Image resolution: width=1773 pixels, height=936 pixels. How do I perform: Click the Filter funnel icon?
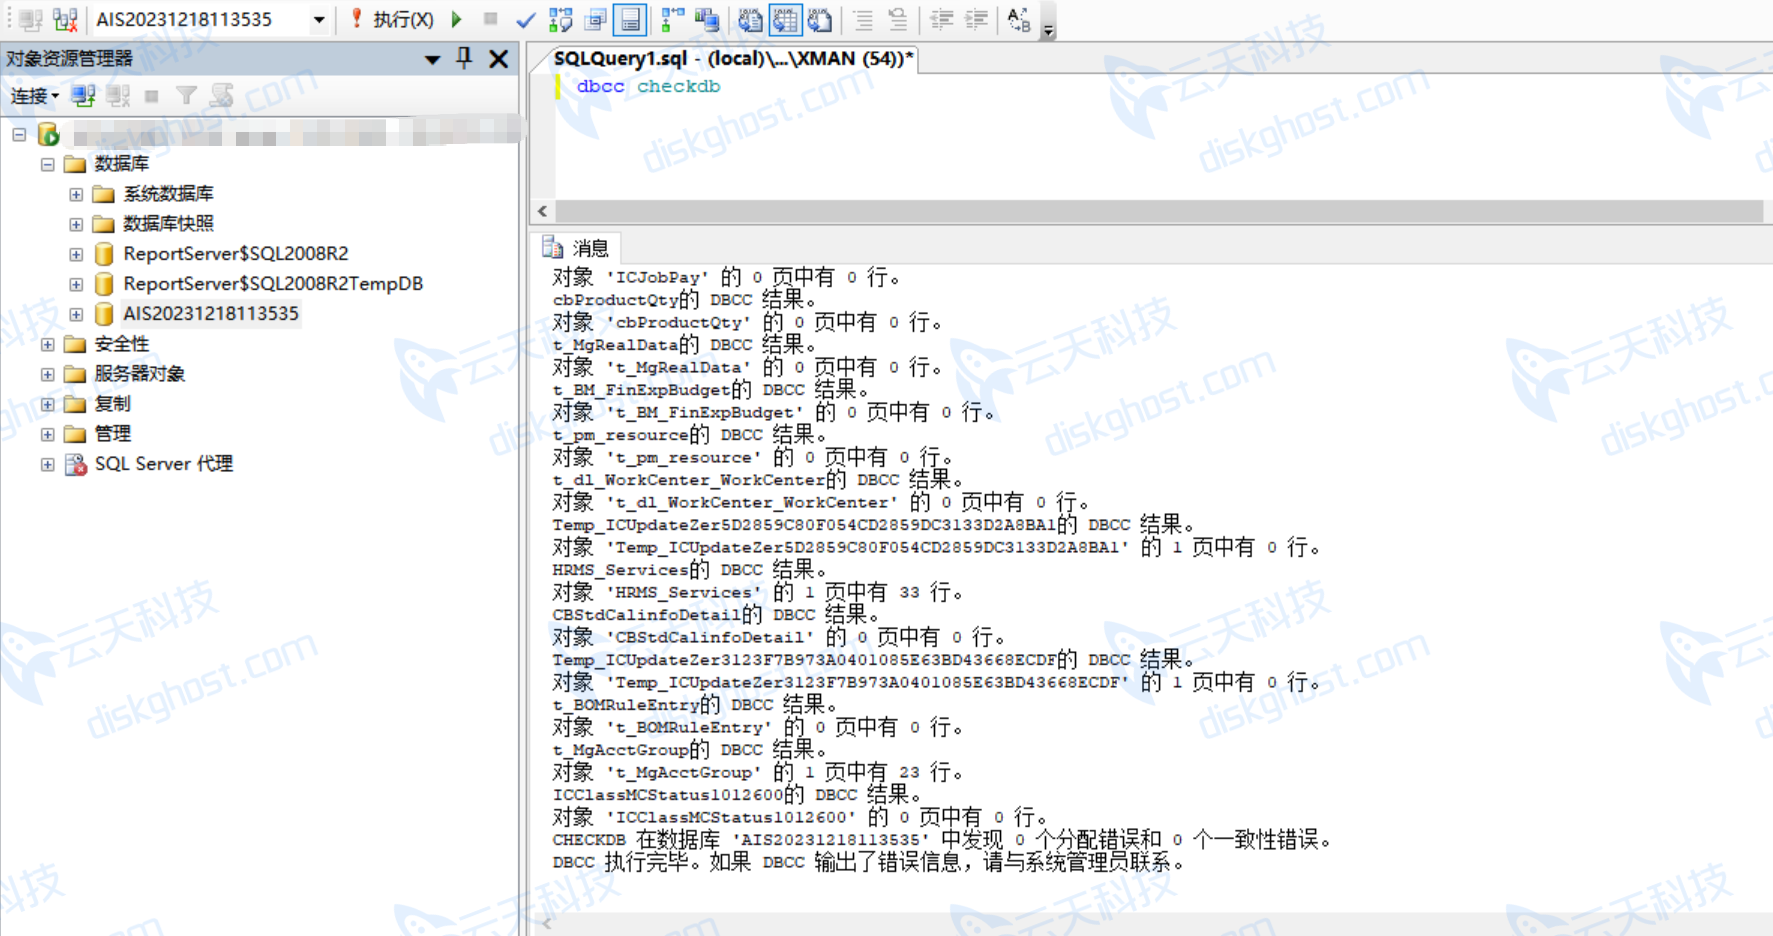[186, 96]
